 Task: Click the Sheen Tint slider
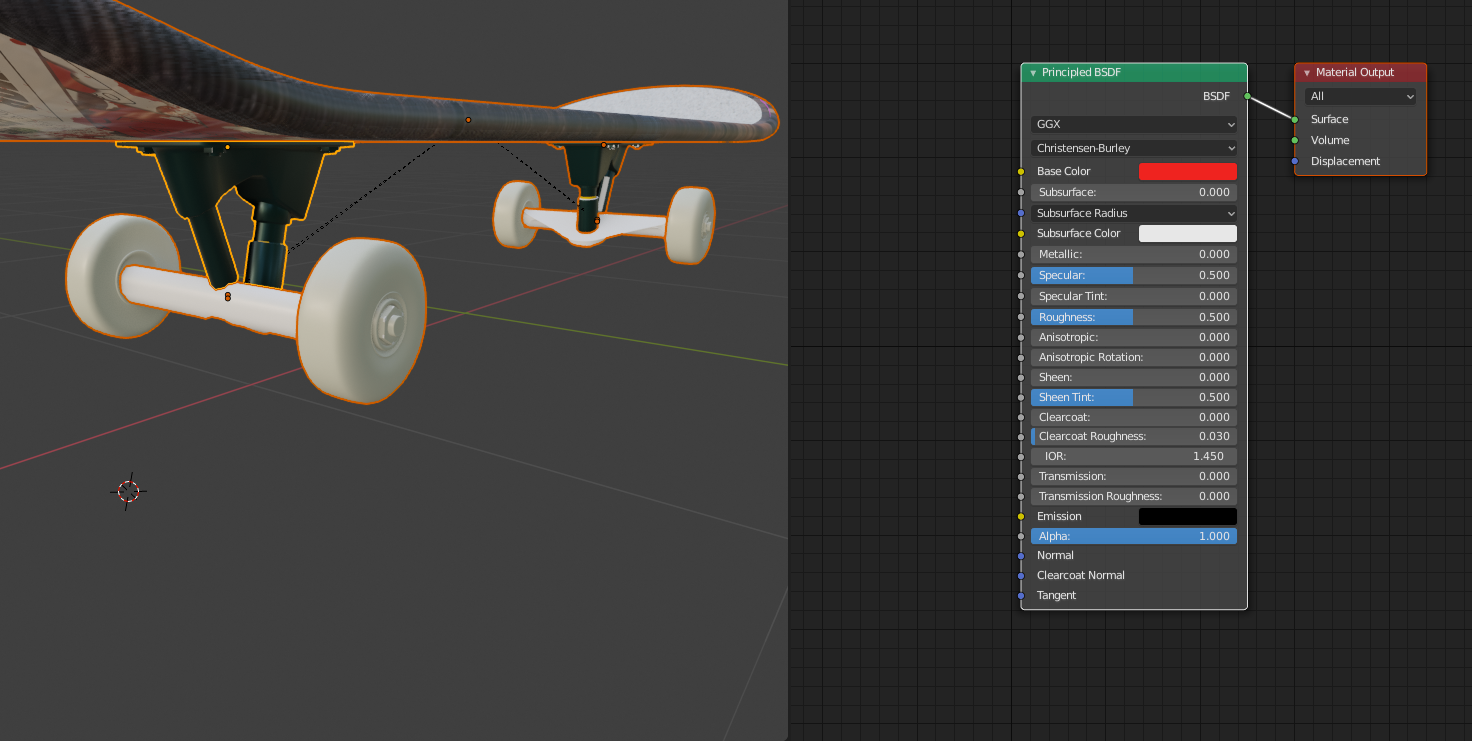click(x=1134, y=397)
